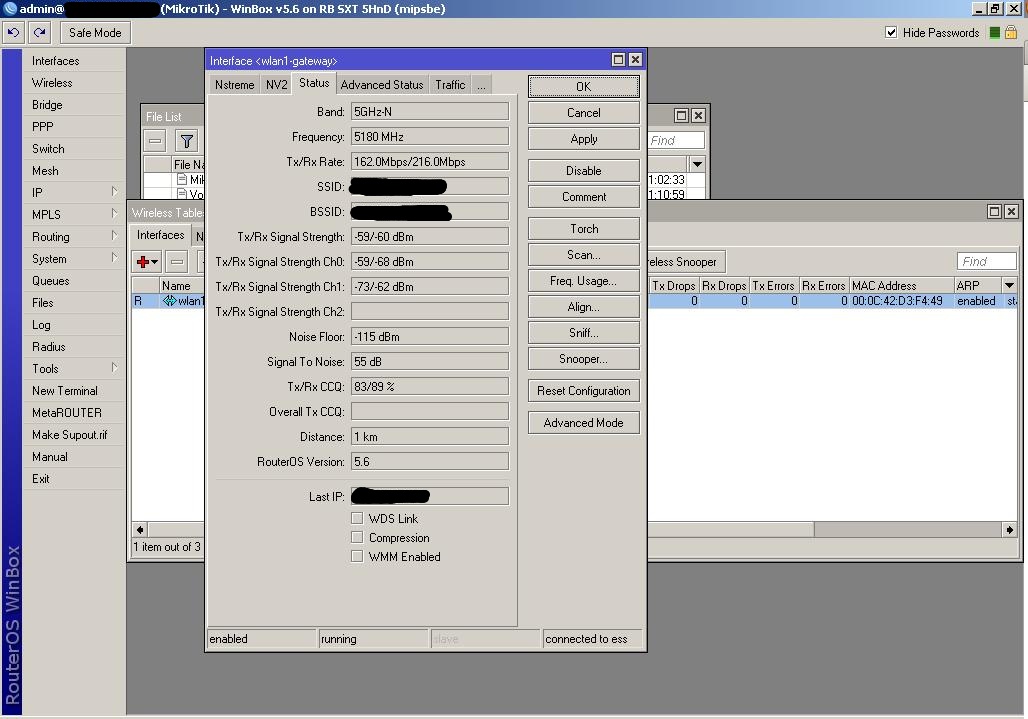Expand the System submenu

click(x=114, y=258)
